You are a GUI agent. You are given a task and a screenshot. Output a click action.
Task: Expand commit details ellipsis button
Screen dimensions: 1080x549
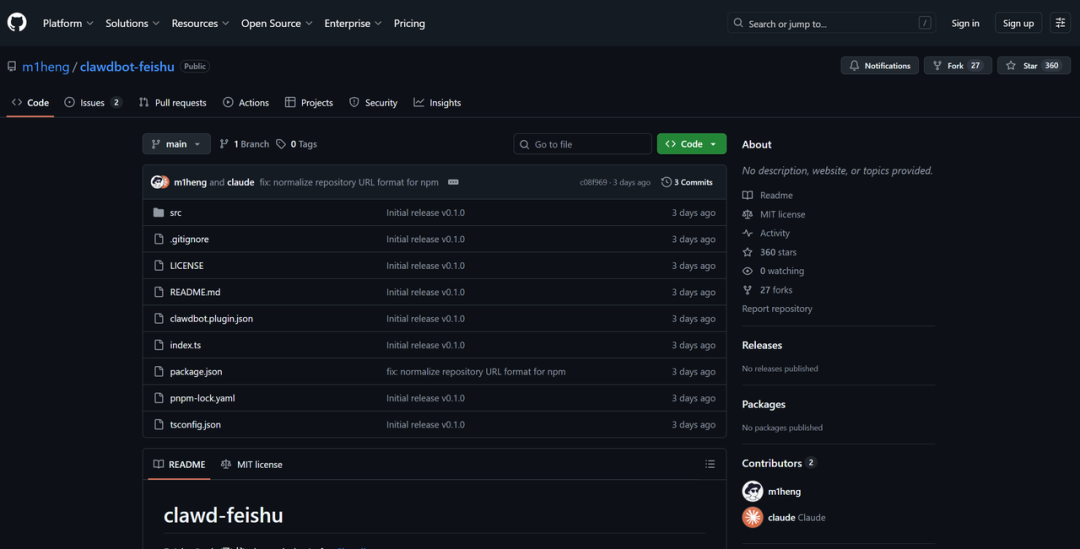(x=453, y=183)
